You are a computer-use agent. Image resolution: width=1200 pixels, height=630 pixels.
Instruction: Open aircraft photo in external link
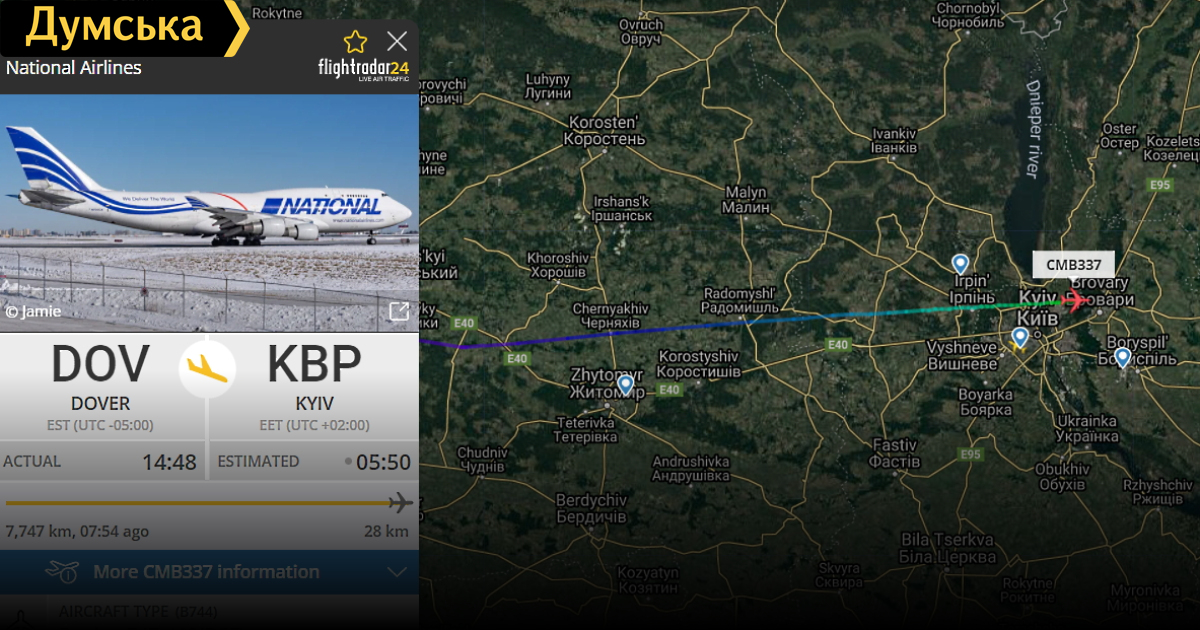coord(398,311)
